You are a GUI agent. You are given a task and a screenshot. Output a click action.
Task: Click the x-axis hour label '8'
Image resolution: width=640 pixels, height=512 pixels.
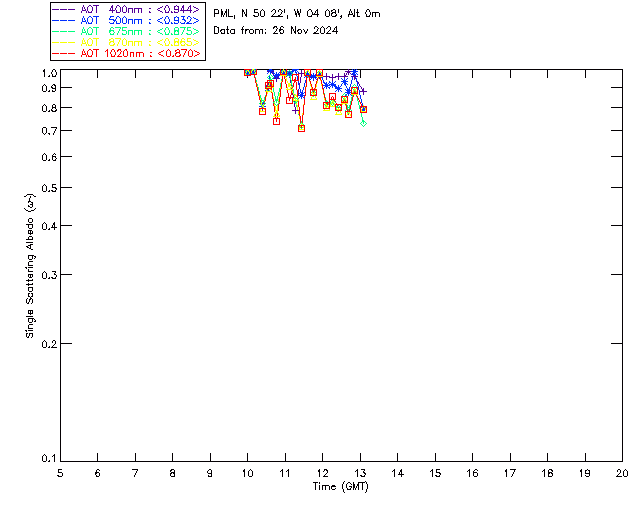coord(173,473)
